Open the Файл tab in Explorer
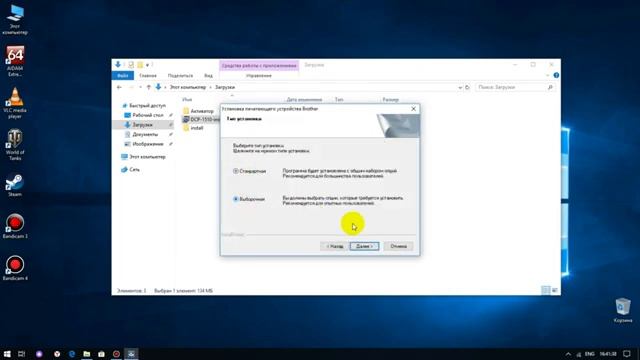Image resolution: width=640 pixels, height=360 pixels. tap(122, 76)
